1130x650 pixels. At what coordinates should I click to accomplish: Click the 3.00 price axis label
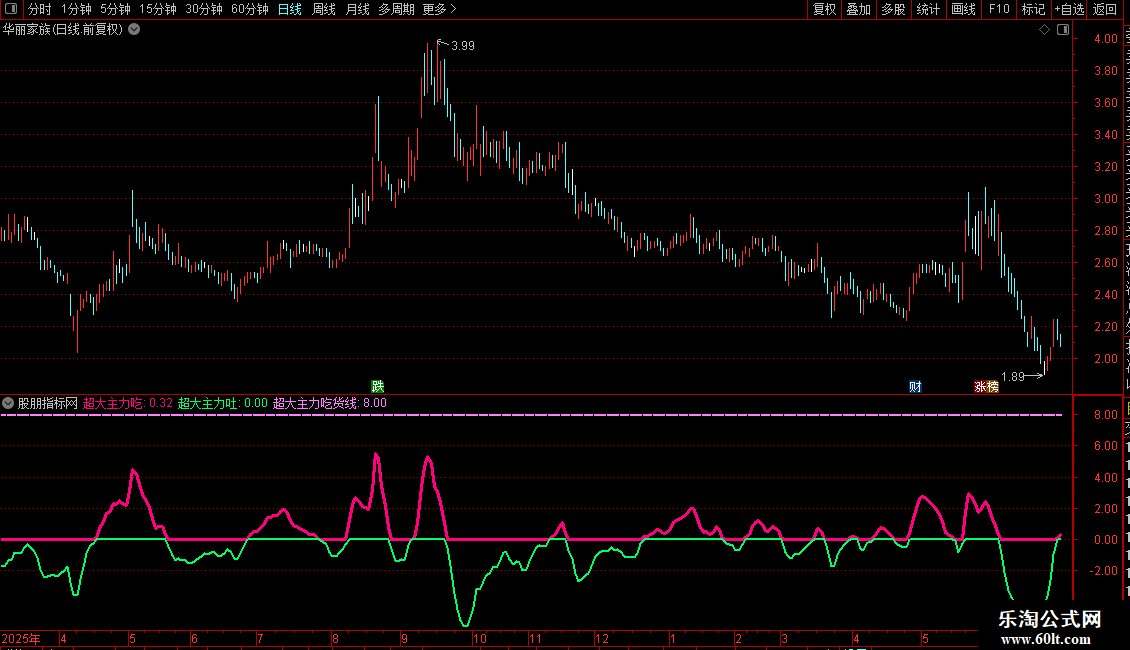[1106, 199]
